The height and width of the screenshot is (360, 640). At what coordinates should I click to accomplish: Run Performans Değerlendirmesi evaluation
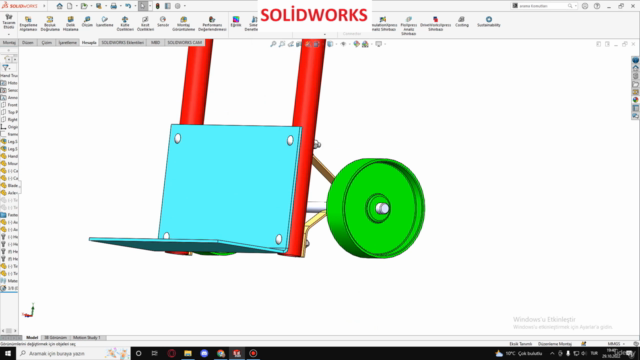tap(212, 24)
